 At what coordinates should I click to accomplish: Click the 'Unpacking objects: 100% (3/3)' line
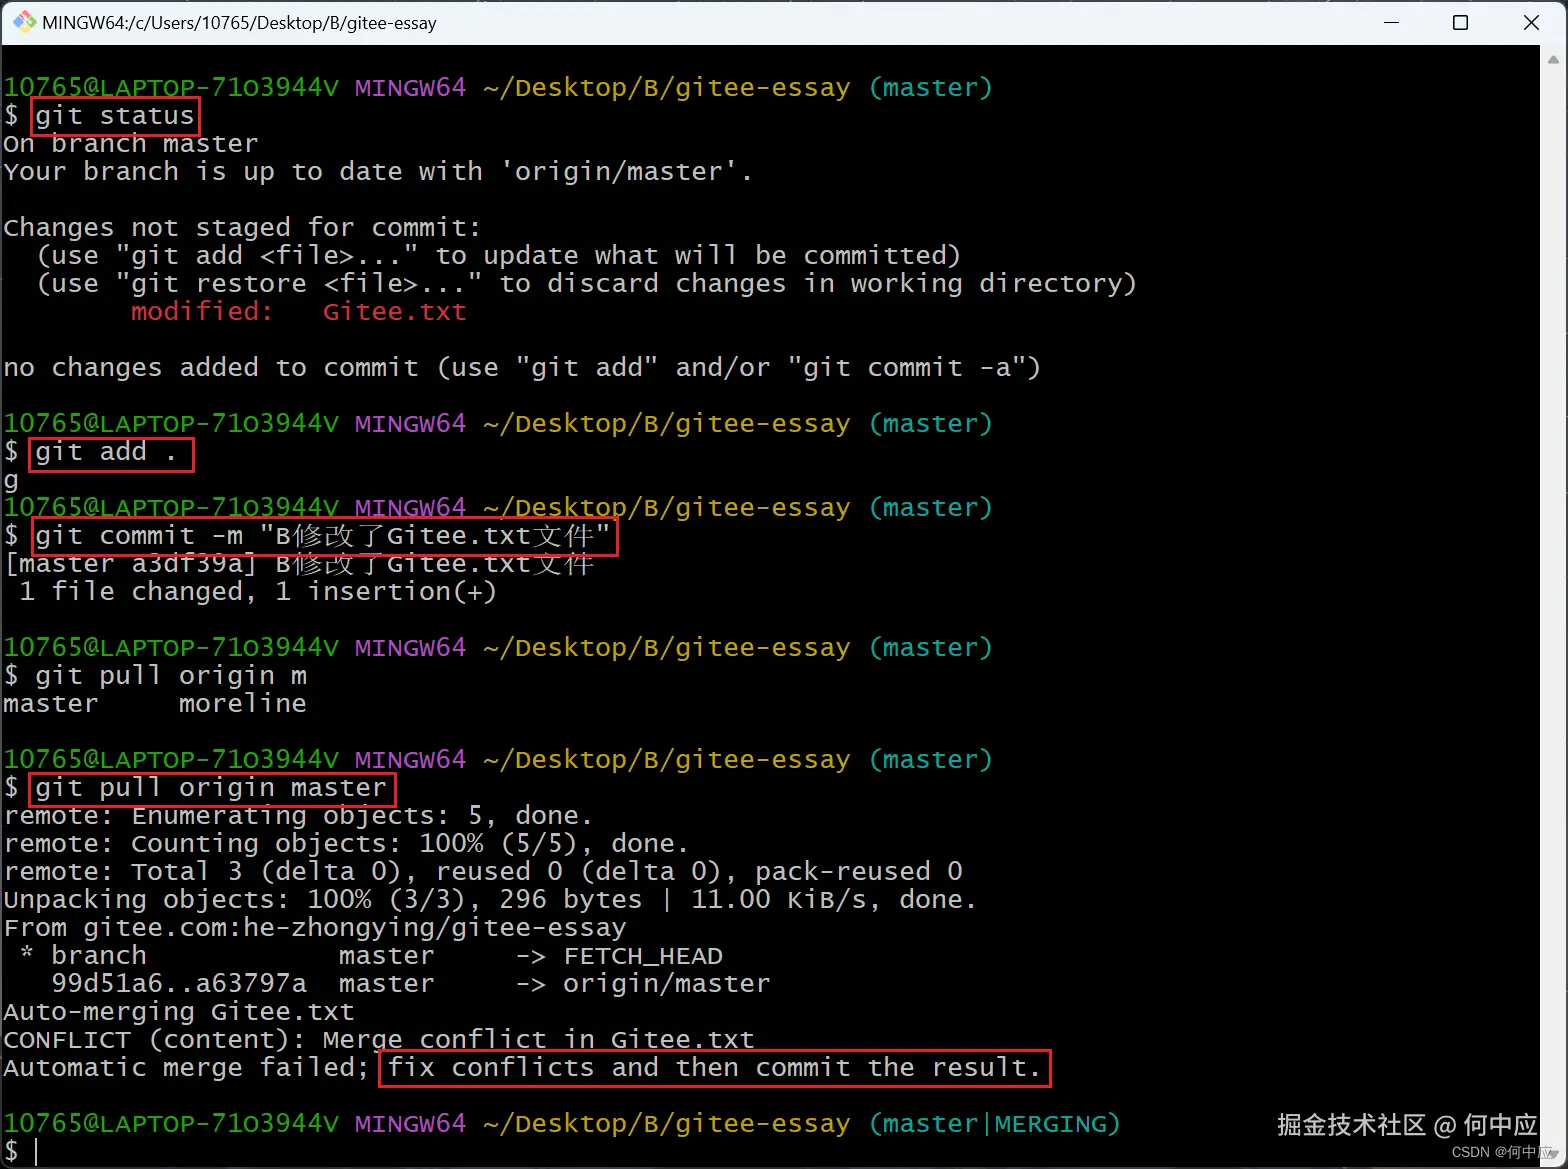[490, 900]
